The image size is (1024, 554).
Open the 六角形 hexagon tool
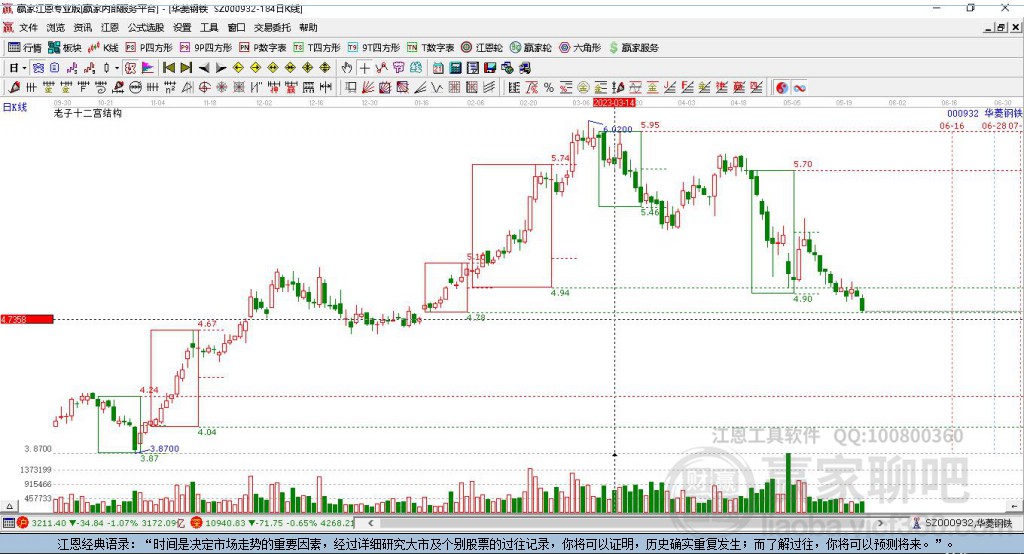point(580,48)
